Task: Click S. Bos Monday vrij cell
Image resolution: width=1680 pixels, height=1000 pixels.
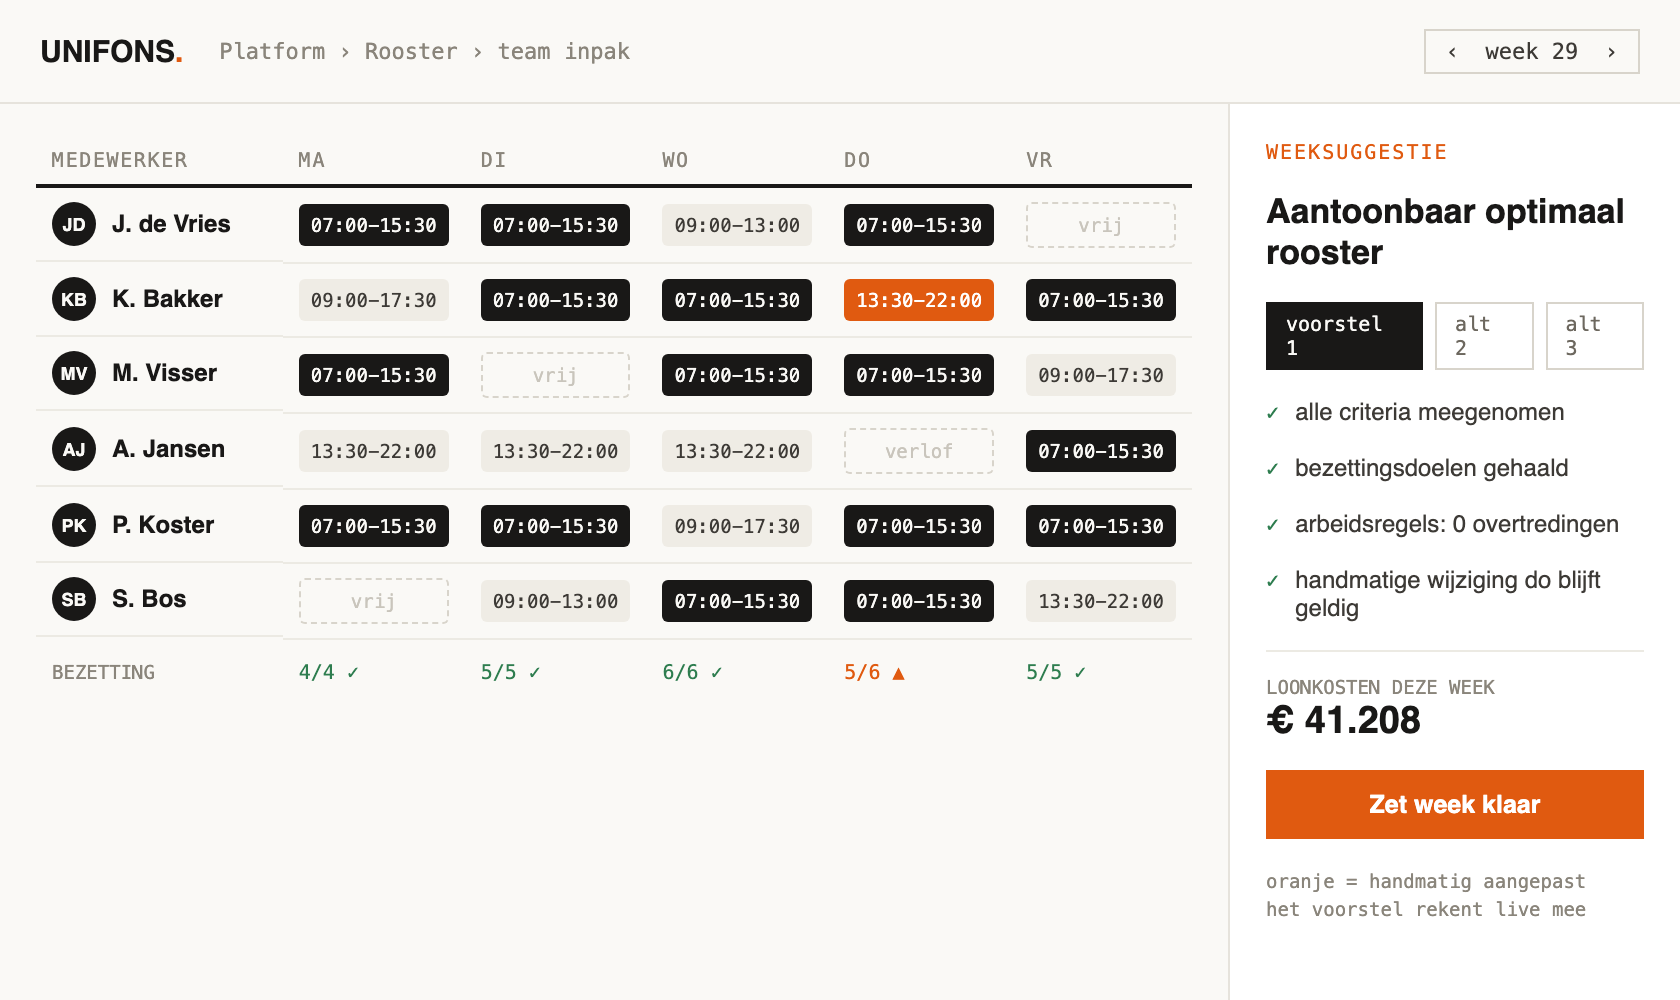Action: pyautogui.click(x=374, y=601)
